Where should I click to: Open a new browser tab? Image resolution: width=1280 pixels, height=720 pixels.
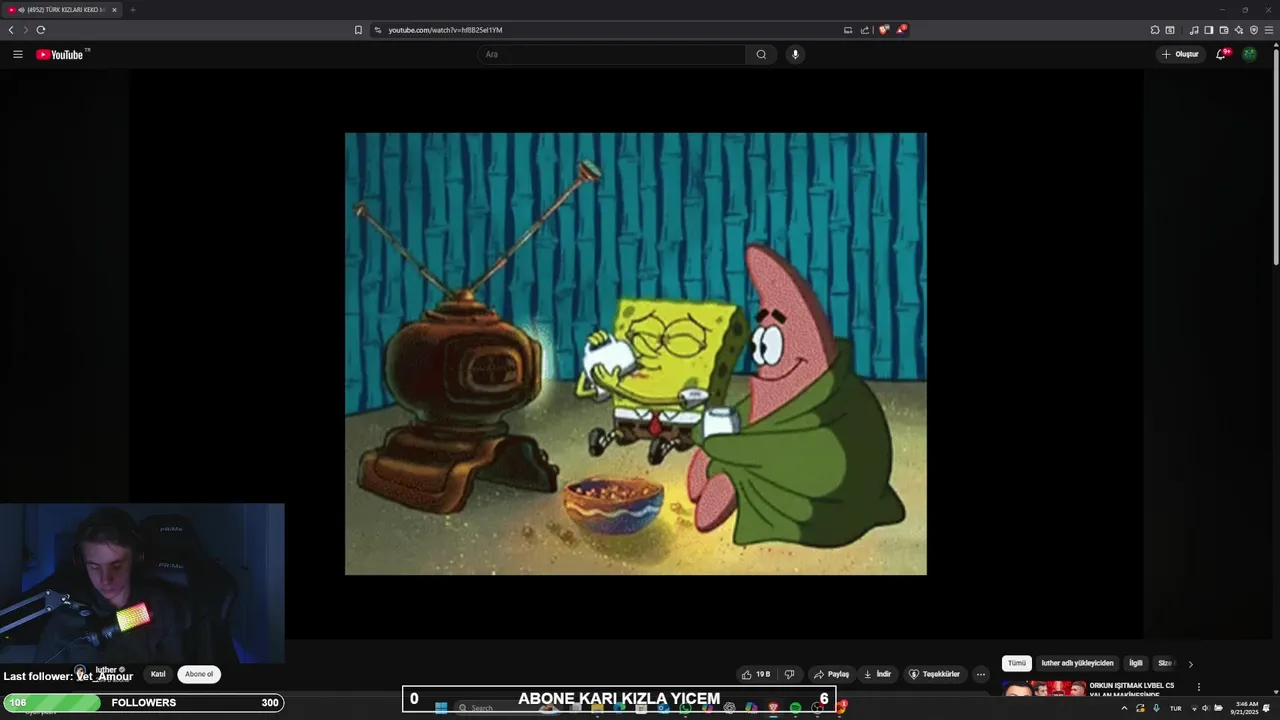(x=132, y=10)
